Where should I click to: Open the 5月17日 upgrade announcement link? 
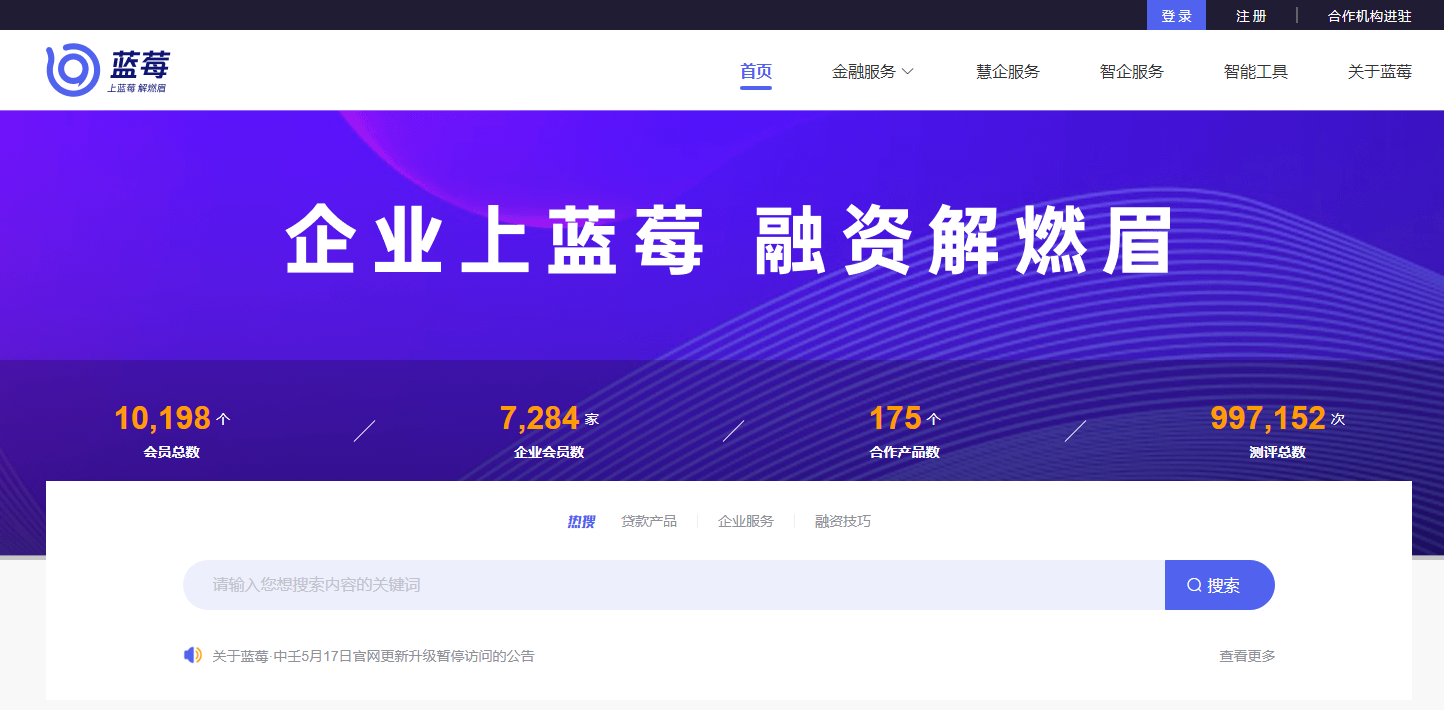coord(373,656)
